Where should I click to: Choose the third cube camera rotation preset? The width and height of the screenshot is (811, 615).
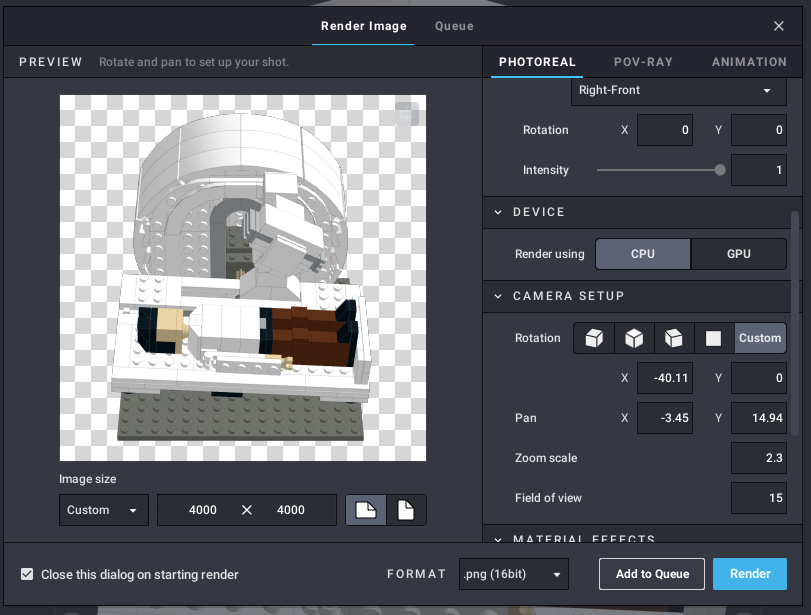pyautogui.click(x=674, y=338)
